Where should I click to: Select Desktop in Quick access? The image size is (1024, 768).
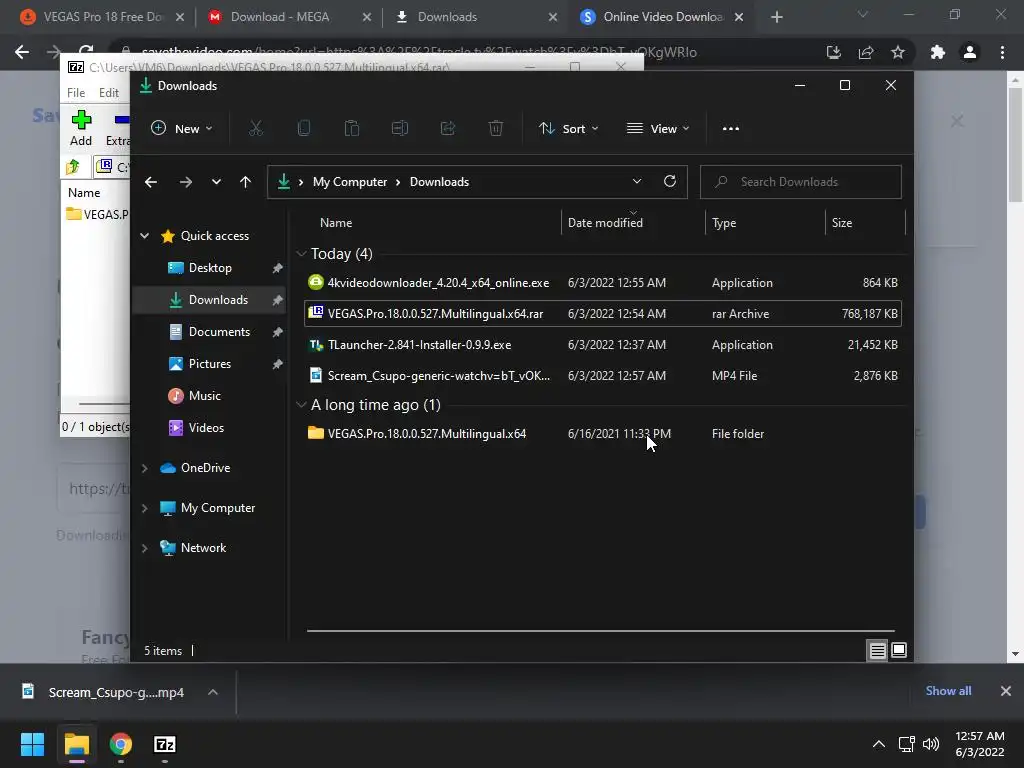click(x=210, y=268)
